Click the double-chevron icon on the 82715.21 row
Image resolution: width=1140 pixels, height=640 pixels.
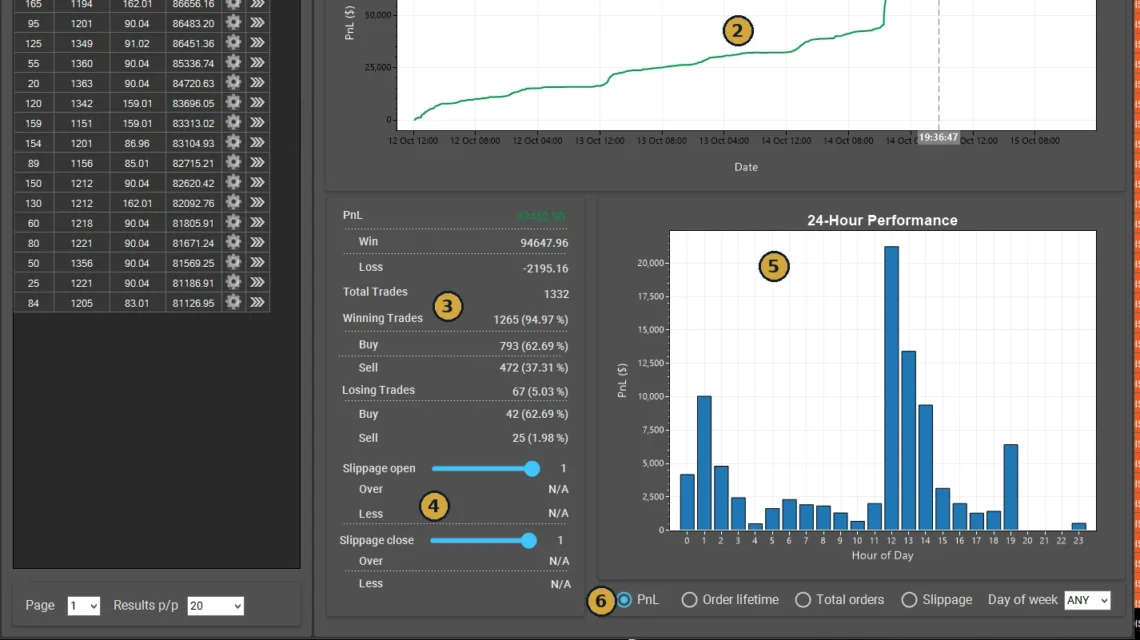[257, 163]
